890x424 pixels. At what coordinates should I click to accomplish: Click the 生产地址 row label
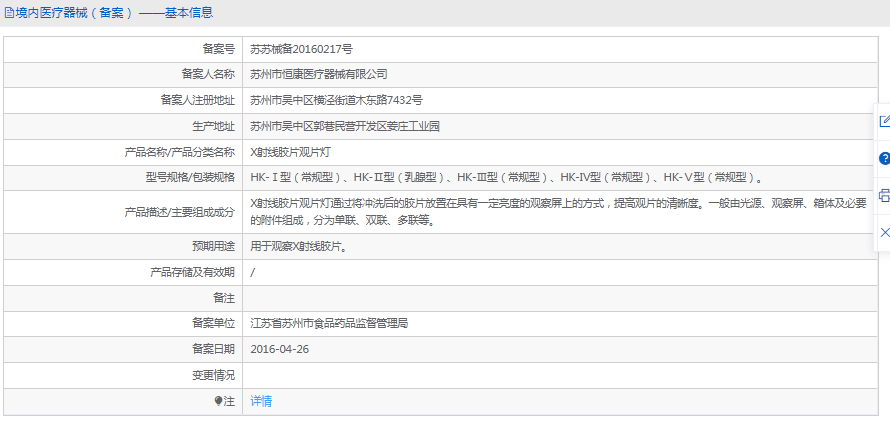point(213,127)
